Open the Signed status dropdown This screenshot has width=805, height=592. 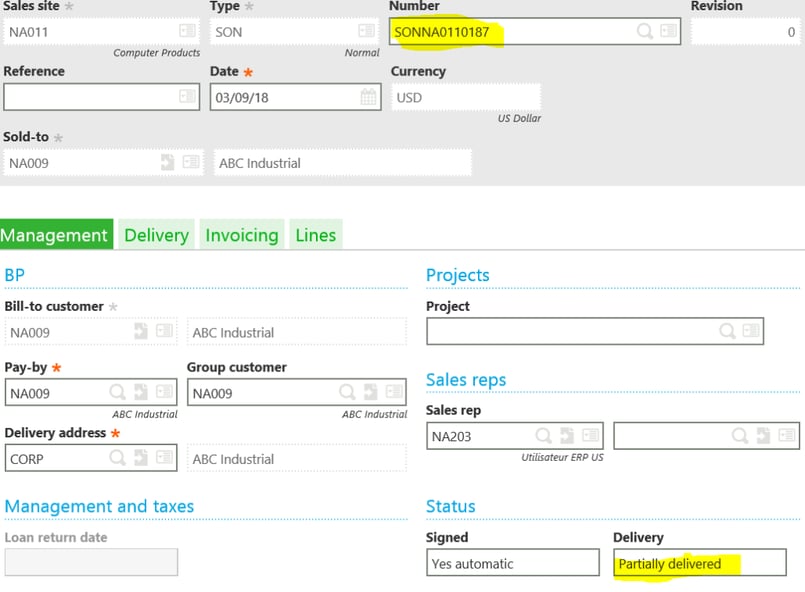(x=514, y=563)
